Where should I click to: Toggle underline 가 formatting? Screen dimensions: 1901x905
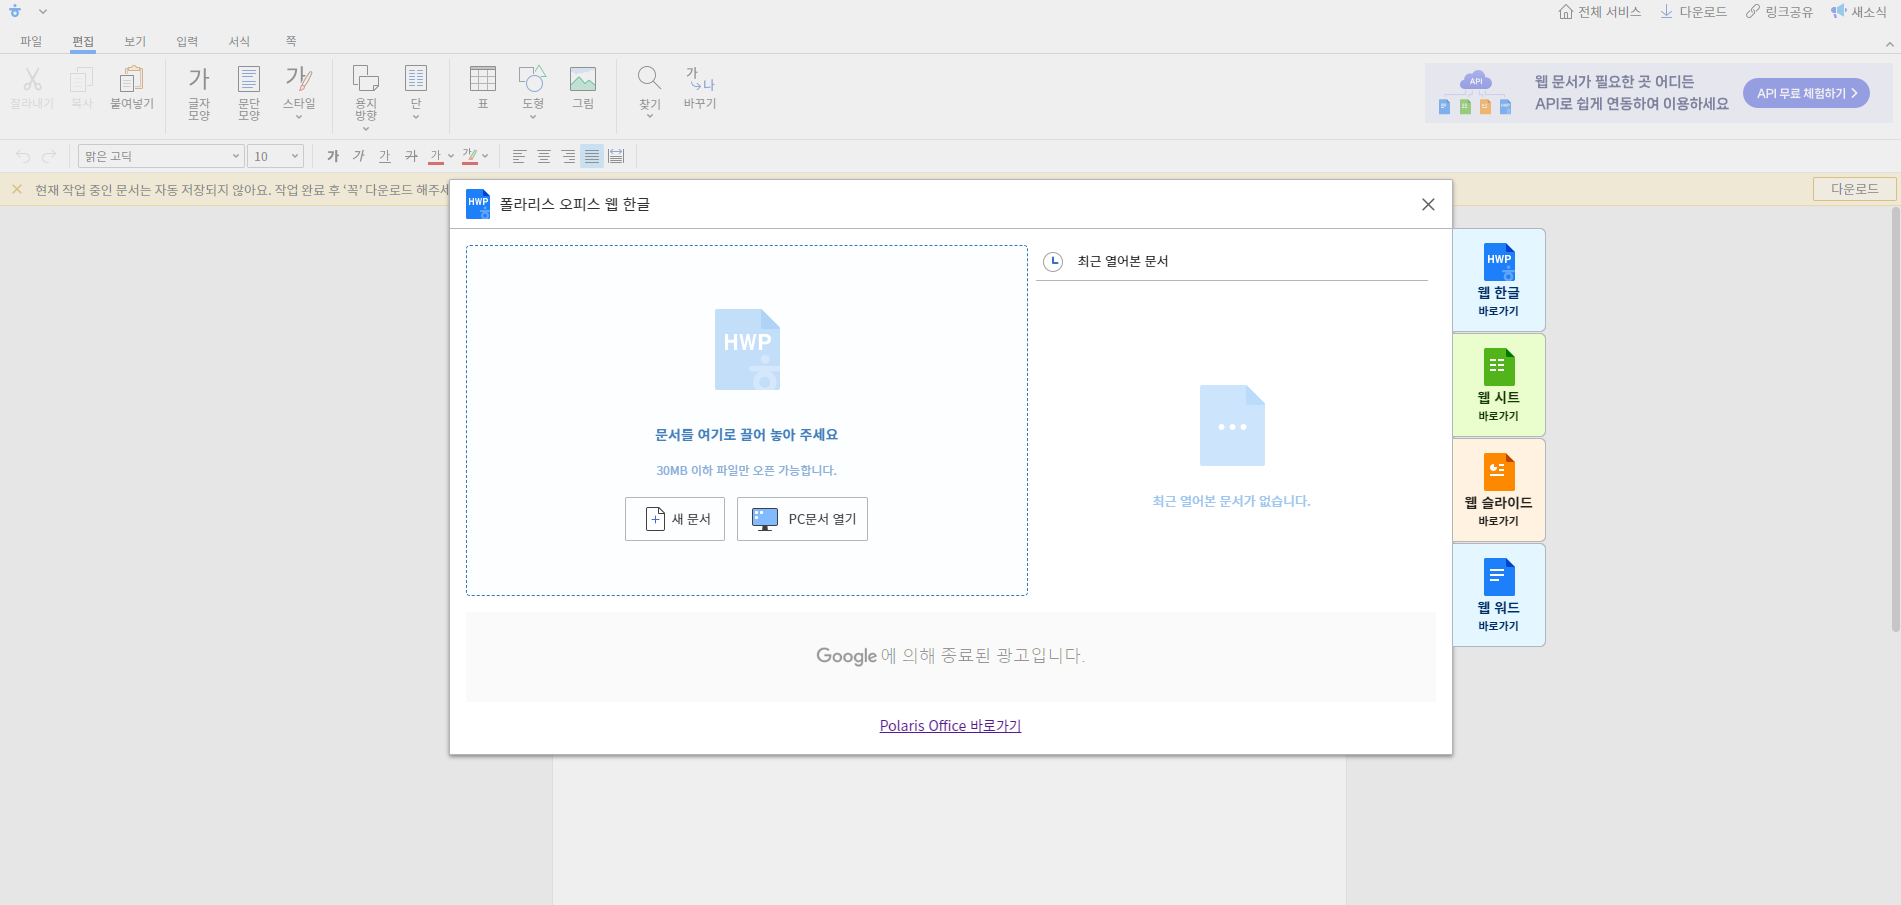385,156
